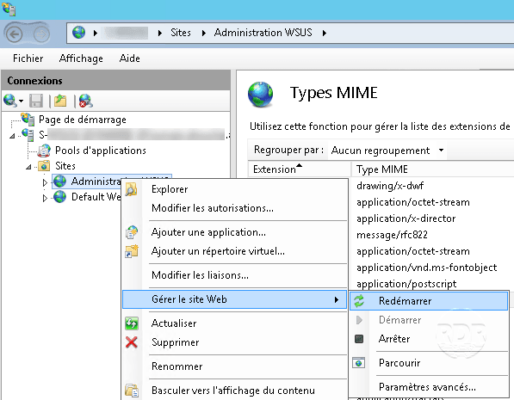The image size is (514, 400).
Task: Expand the Administration WSUS tree node arrow
Action: tap(45, 182)
